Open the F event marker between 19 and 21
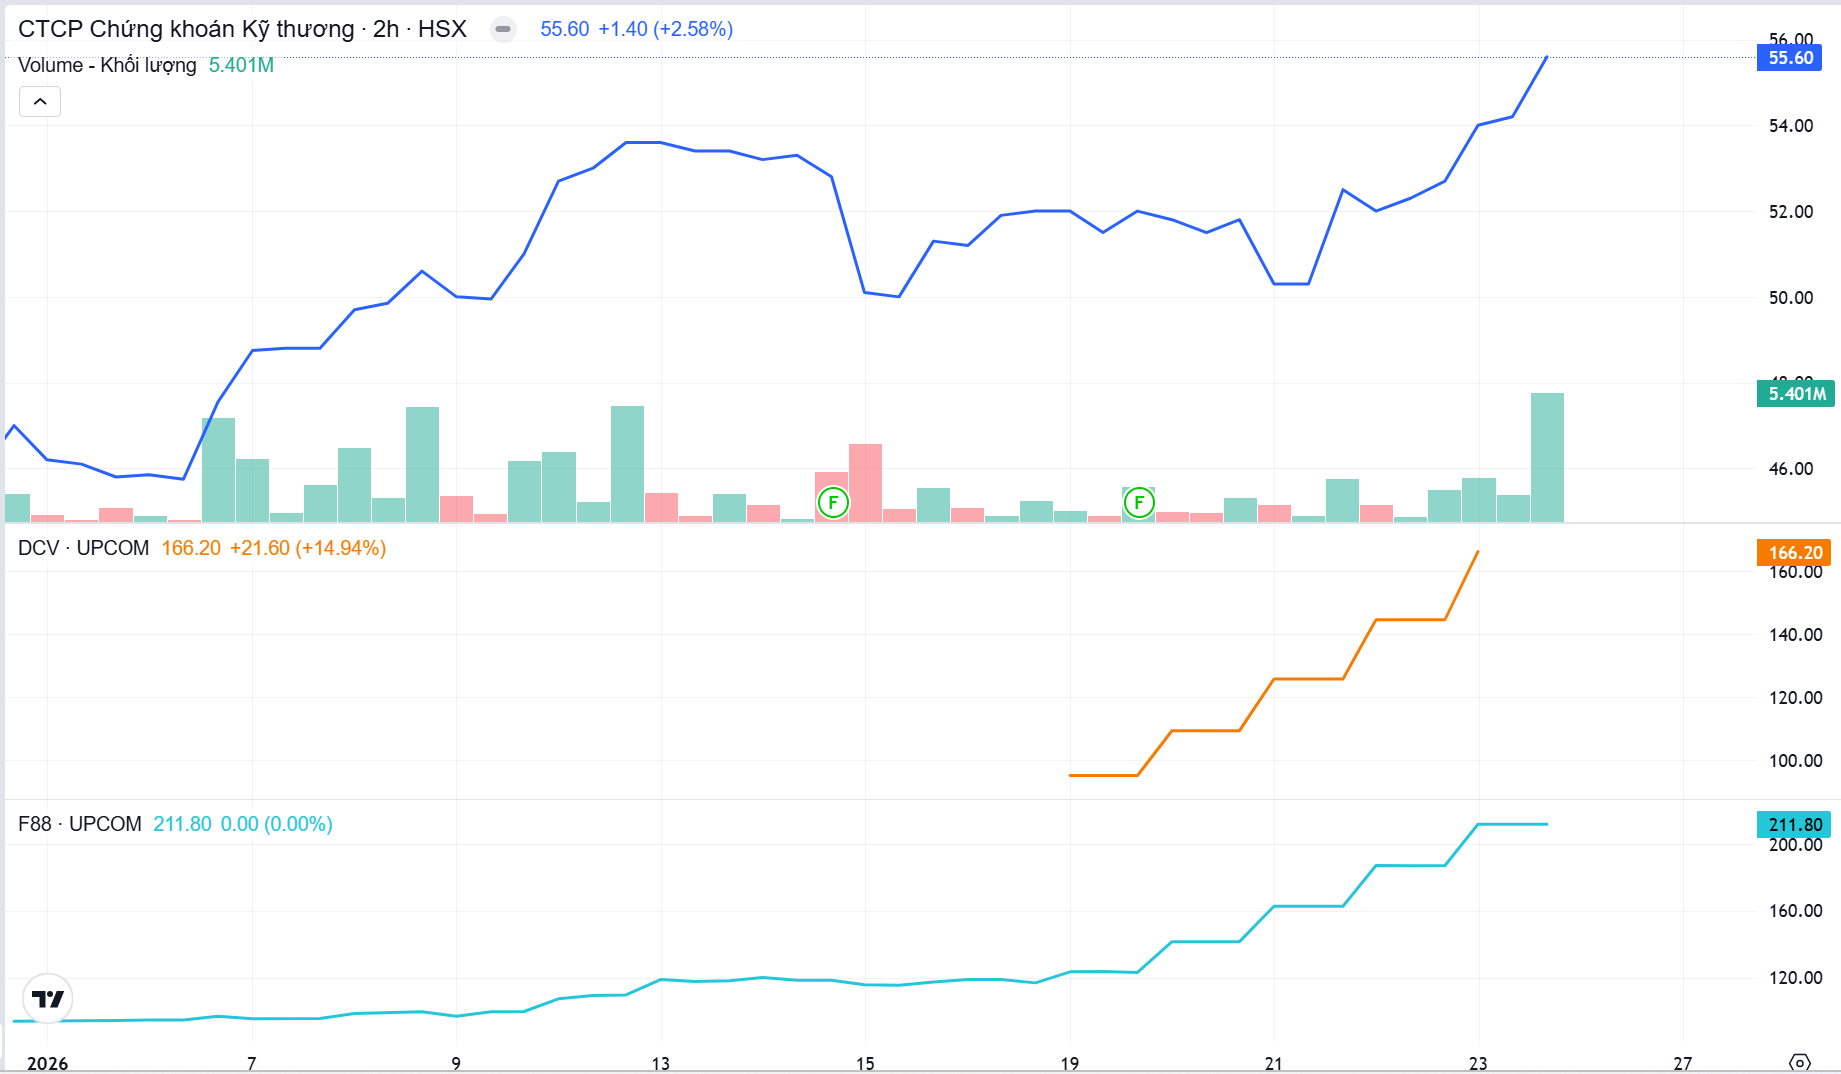The height and width of the screenshot is (1074, 1841). [1138, 502]
